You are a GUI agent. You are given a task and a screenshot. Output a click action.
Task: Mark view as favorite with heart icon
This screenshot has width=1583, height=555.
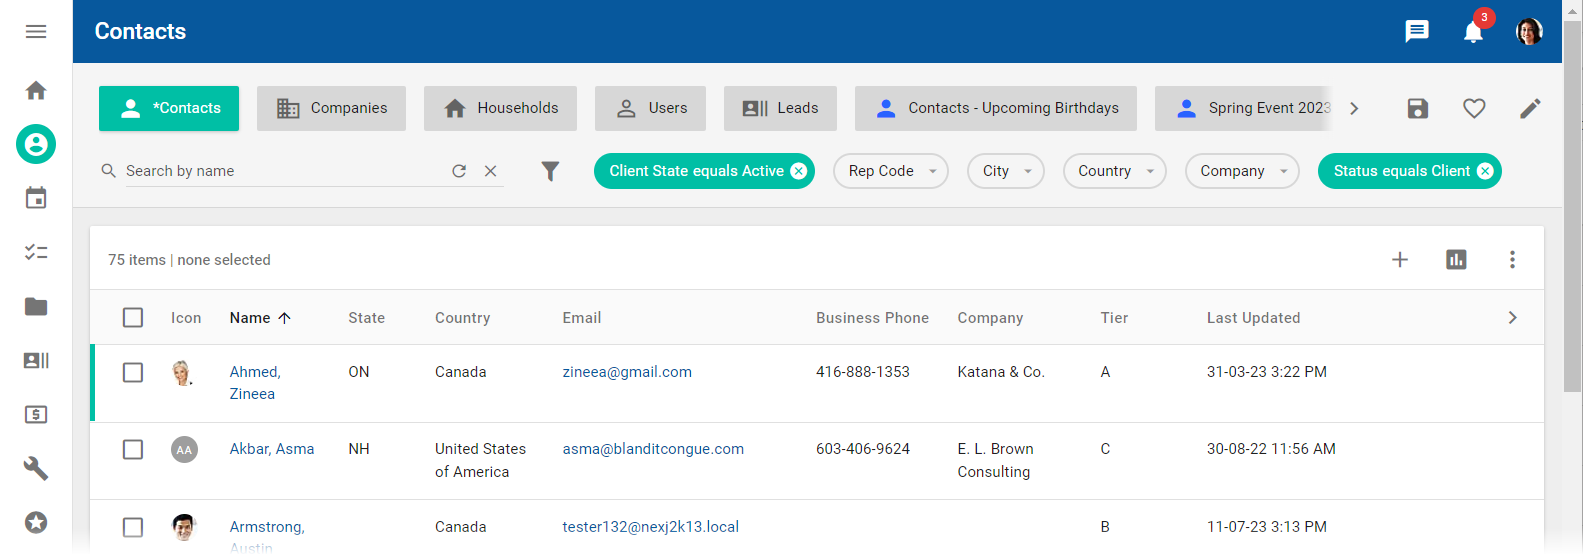tap(1473, 108)
